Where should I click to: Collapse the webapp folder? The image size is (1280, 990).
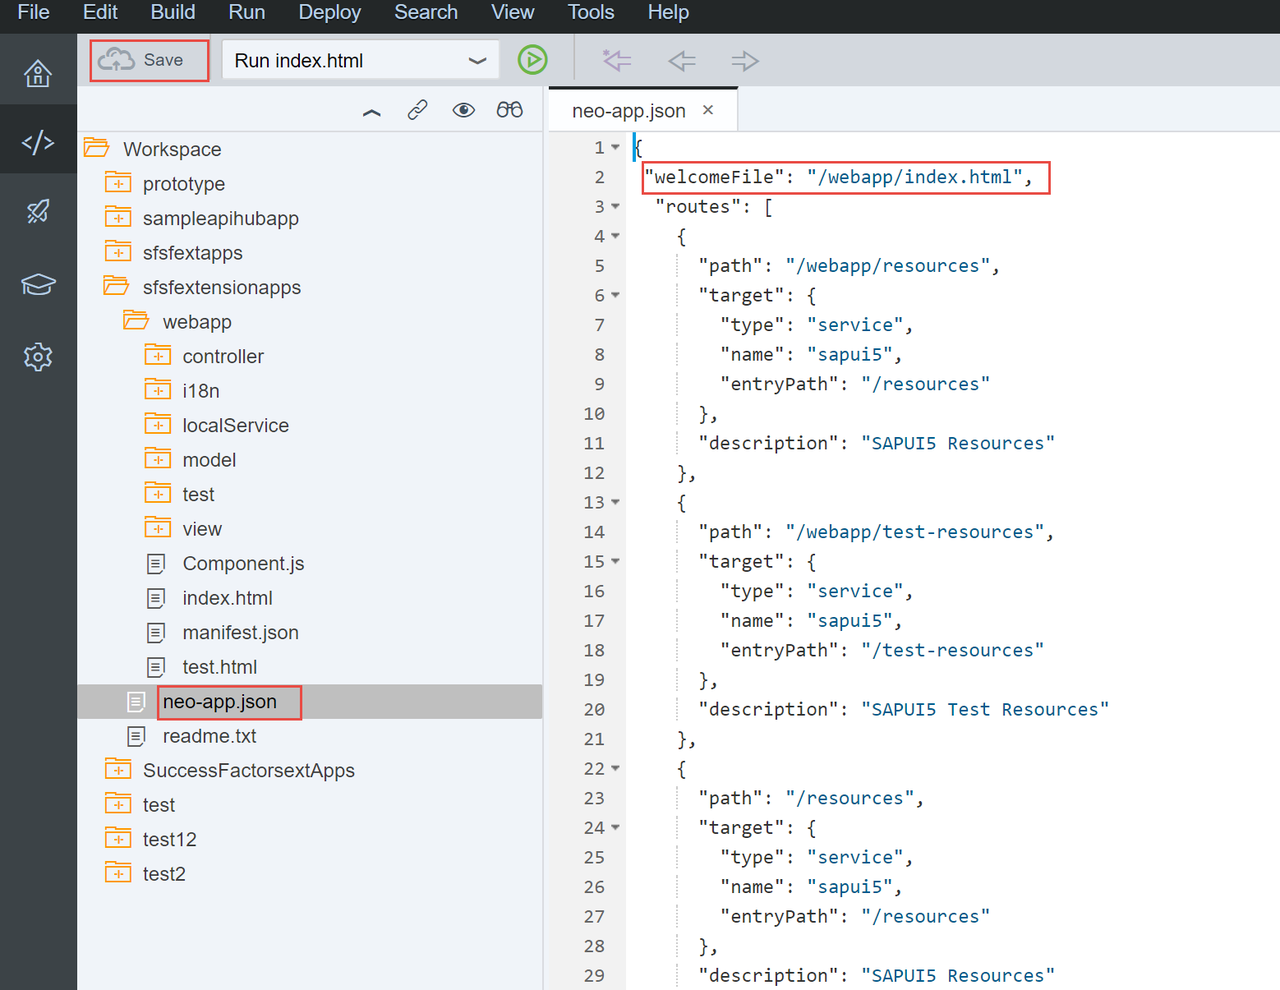click(x=137, y=321)
